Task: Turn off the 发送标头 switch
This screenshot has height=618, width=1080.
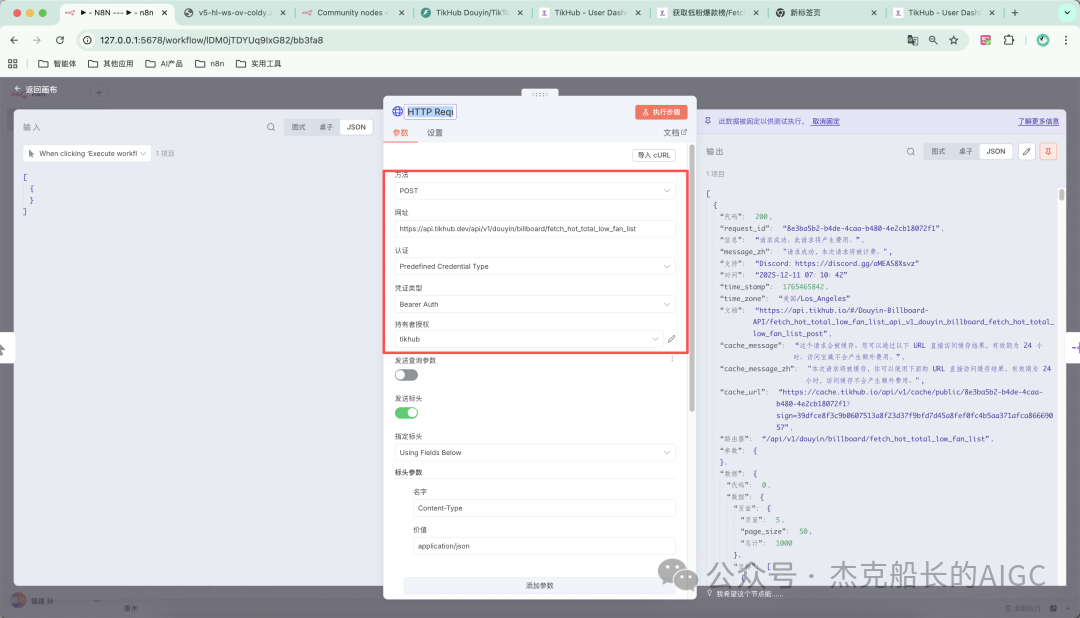Action: pyautogui.click(x=406, y=413)
